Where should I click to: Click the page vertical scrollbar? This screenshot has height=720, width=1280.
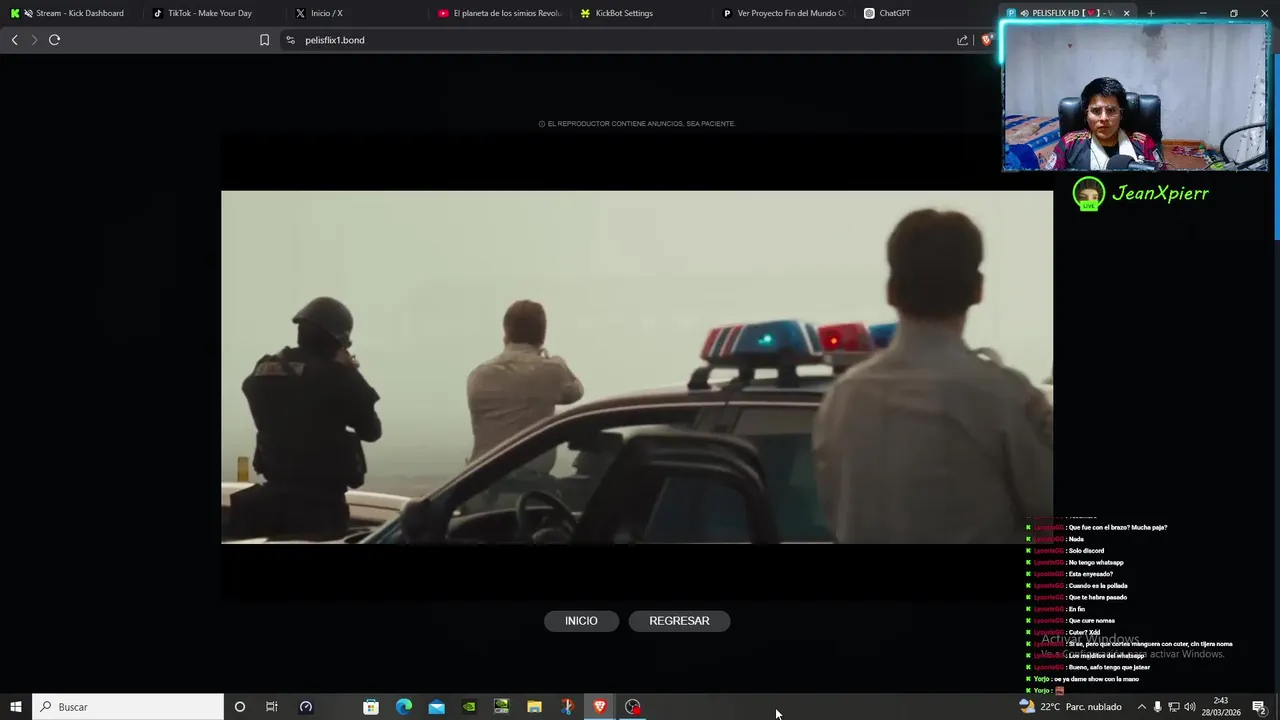click(1276, 145)
